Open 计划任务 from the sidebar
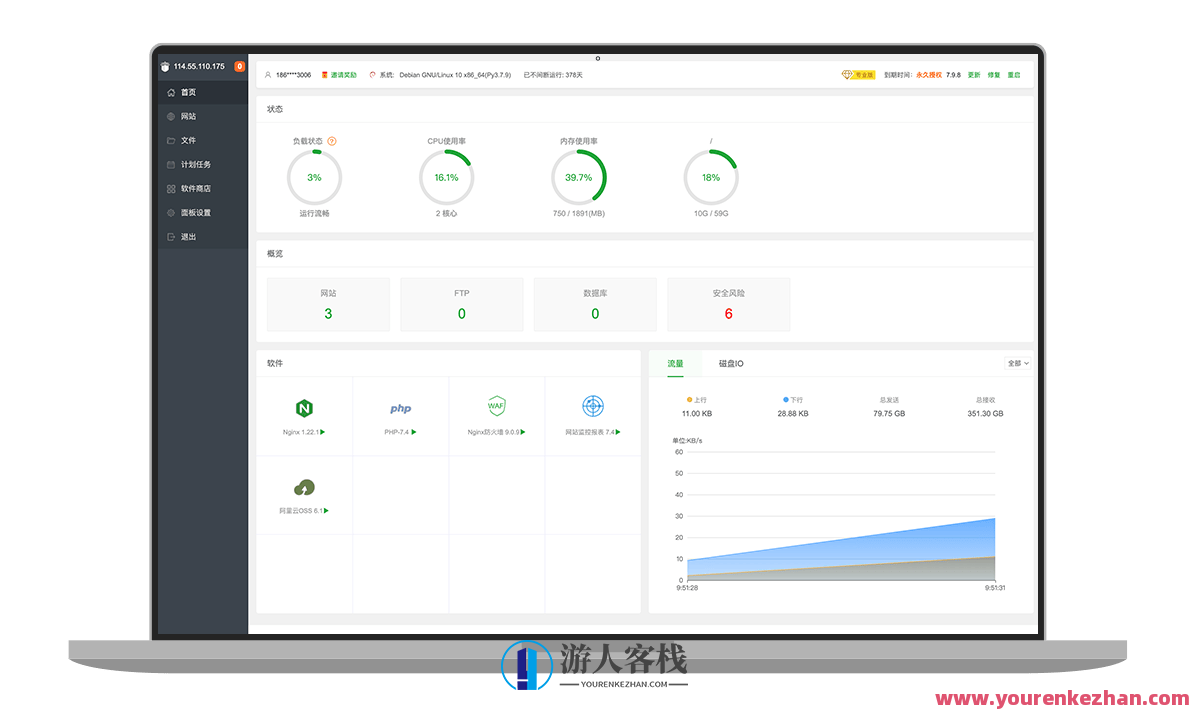Image resolution: width=1195 pixels, height=715 pixels. coord(195,164)
